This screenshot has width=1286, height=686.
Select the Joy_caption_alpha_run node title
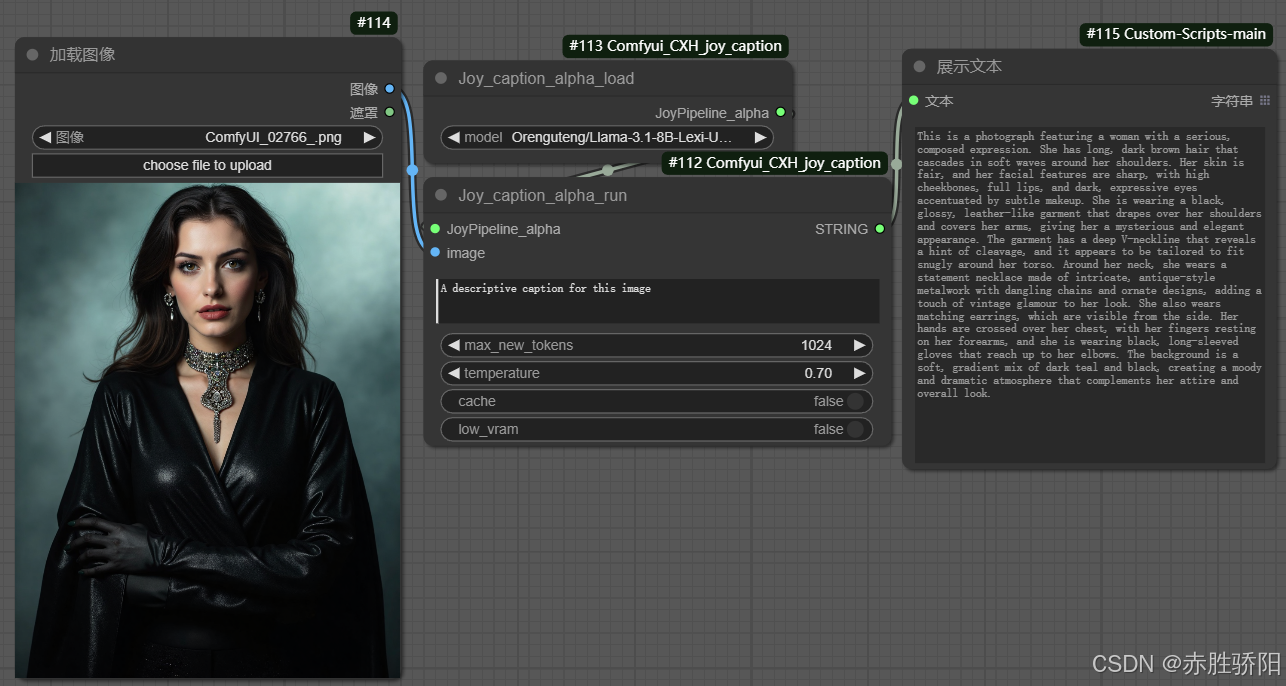tap(543, 196)
